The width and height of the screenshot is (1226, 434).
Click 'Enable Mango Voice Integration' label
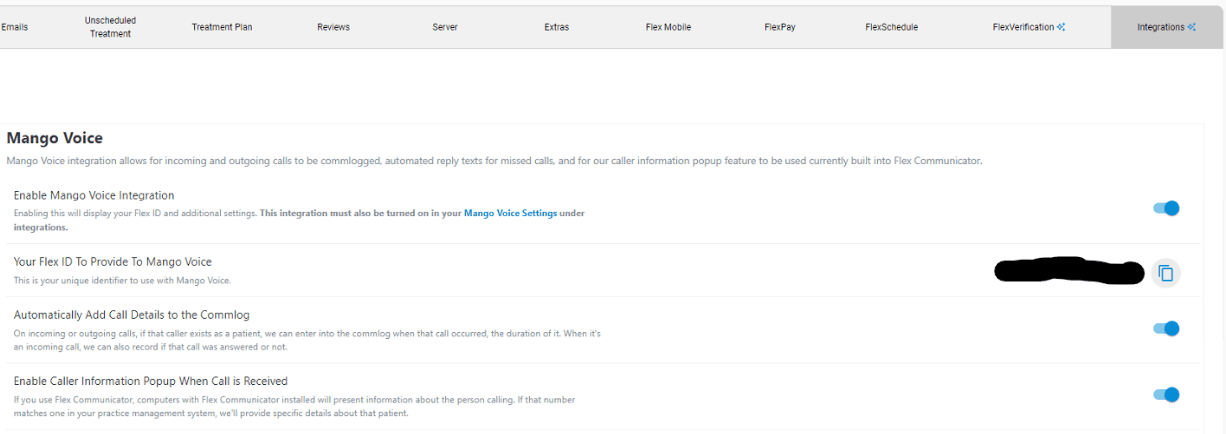click(x=94, y=195)
